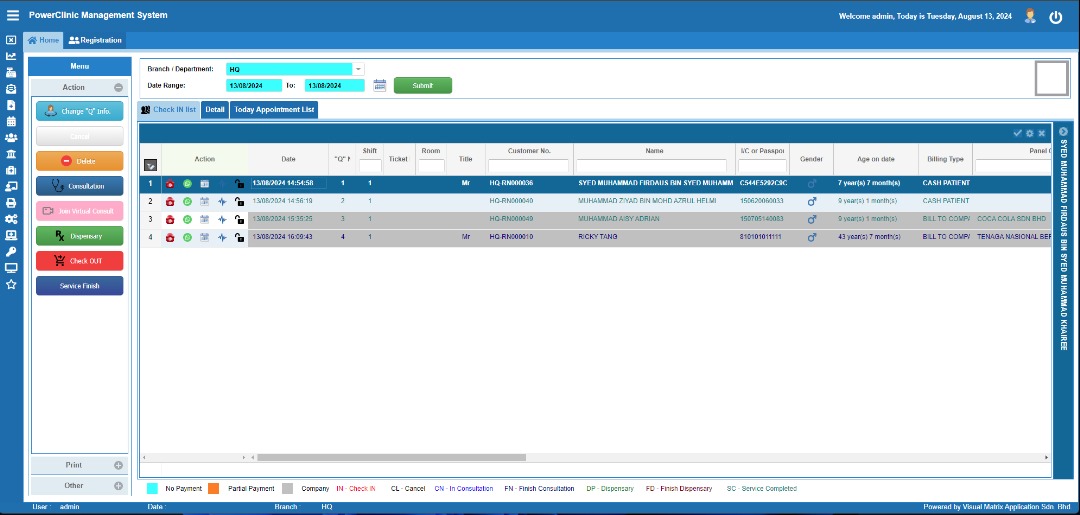The height and width of the screenshot is (515, 1080).
Task: Click the green Submit button
Action: [x=422, y=86]
